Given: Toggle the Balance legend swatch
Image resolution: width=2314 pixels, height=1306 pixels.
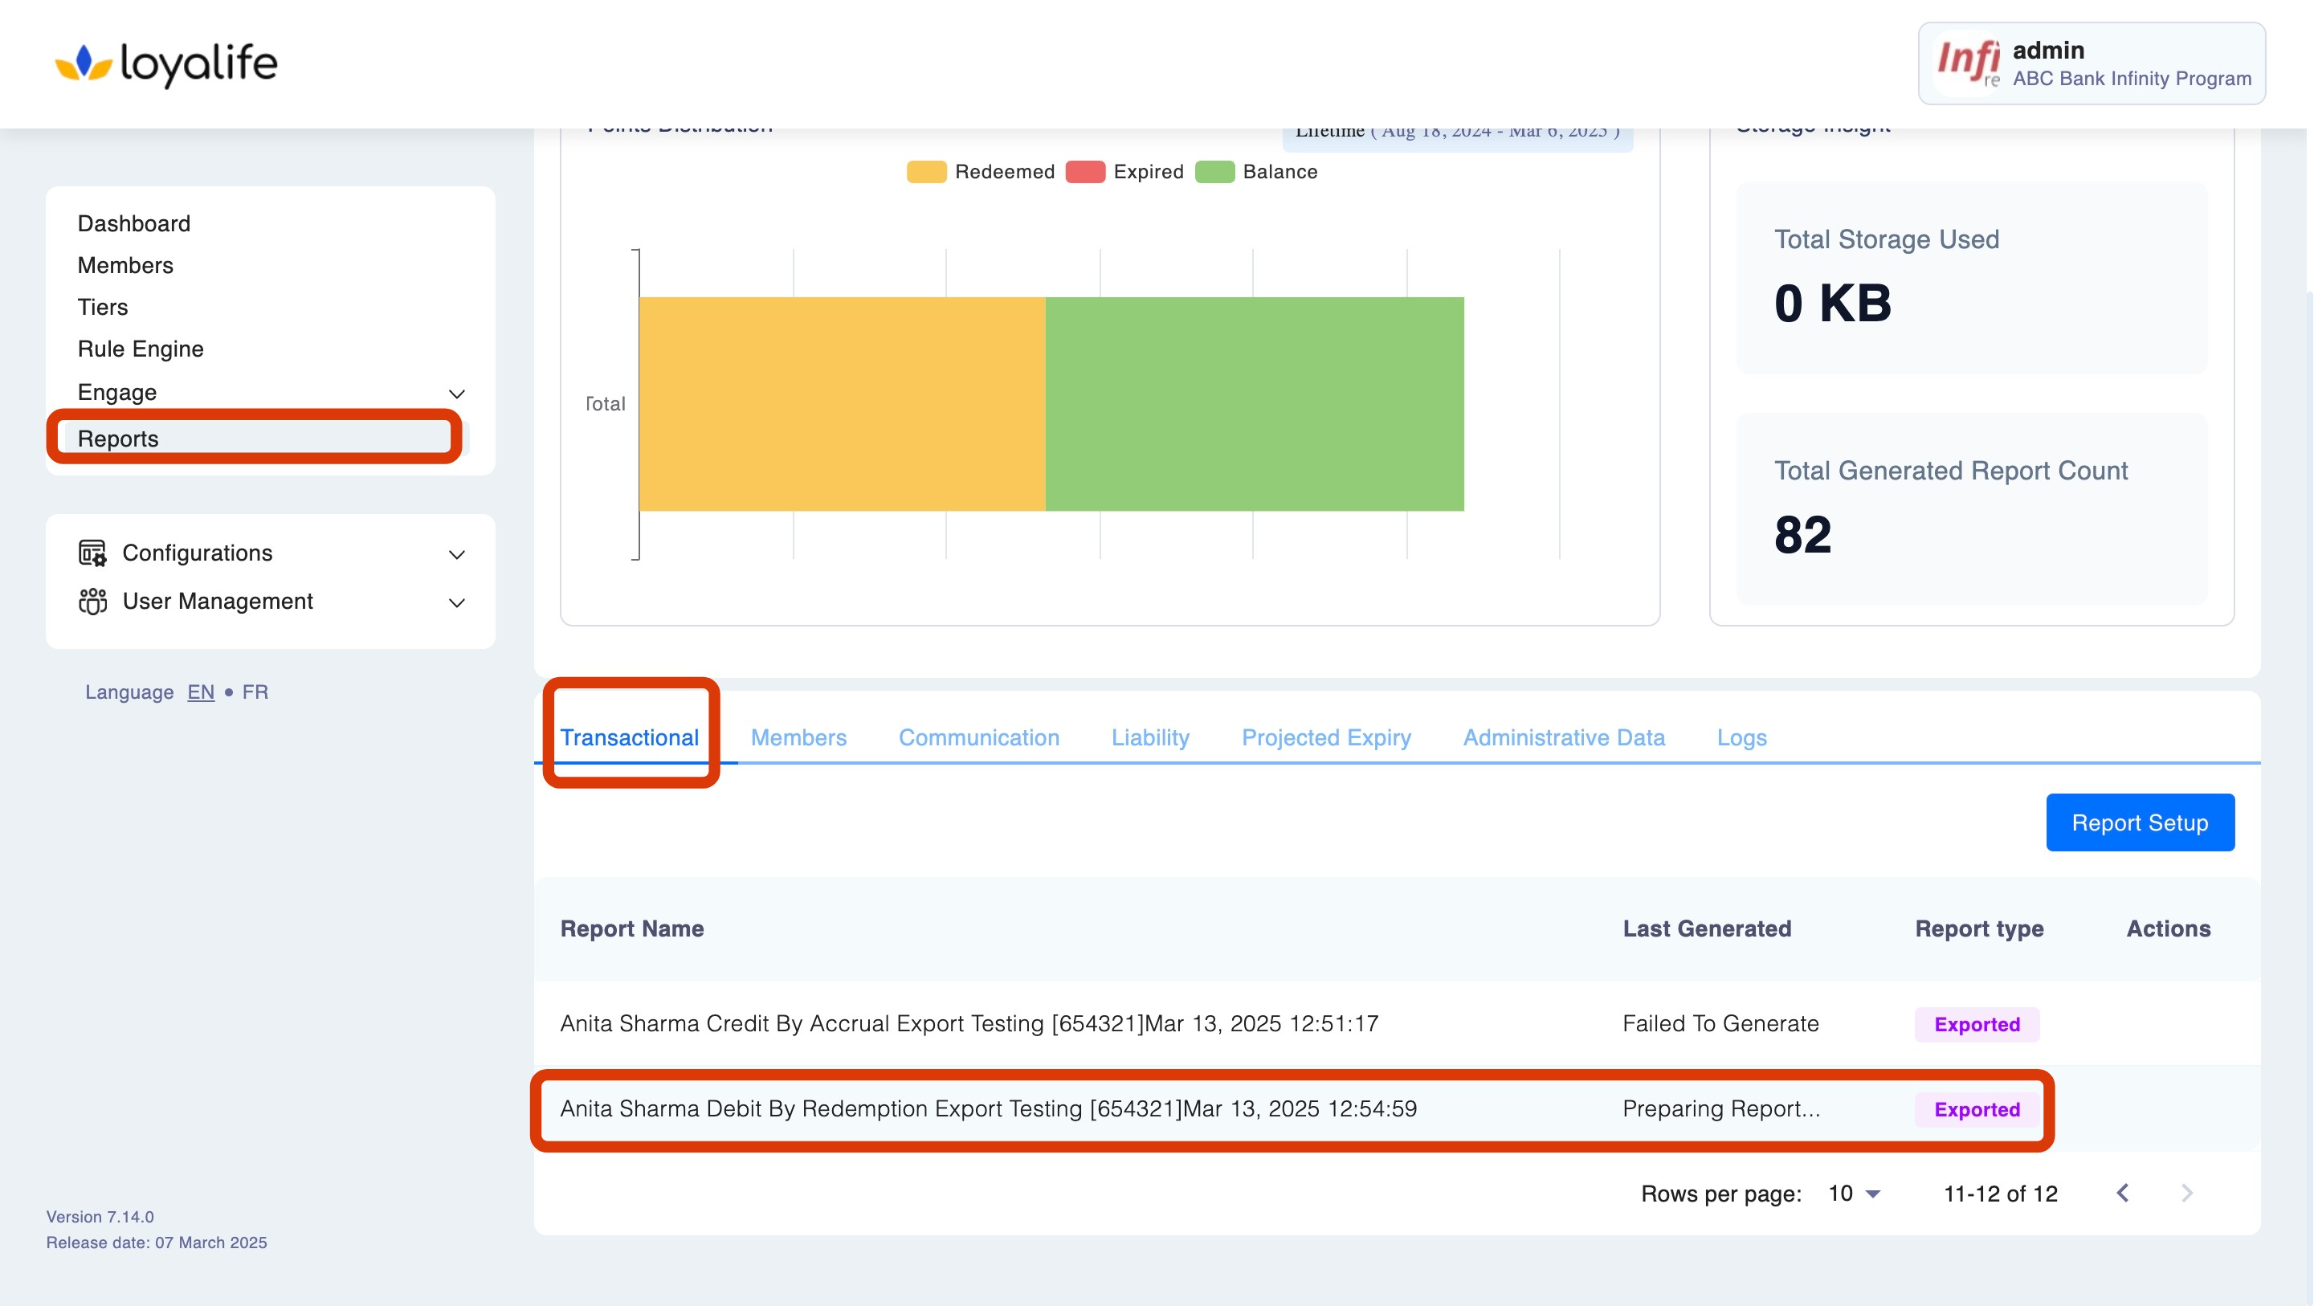Looking at the screenshot, I should tap(1214, 172).
